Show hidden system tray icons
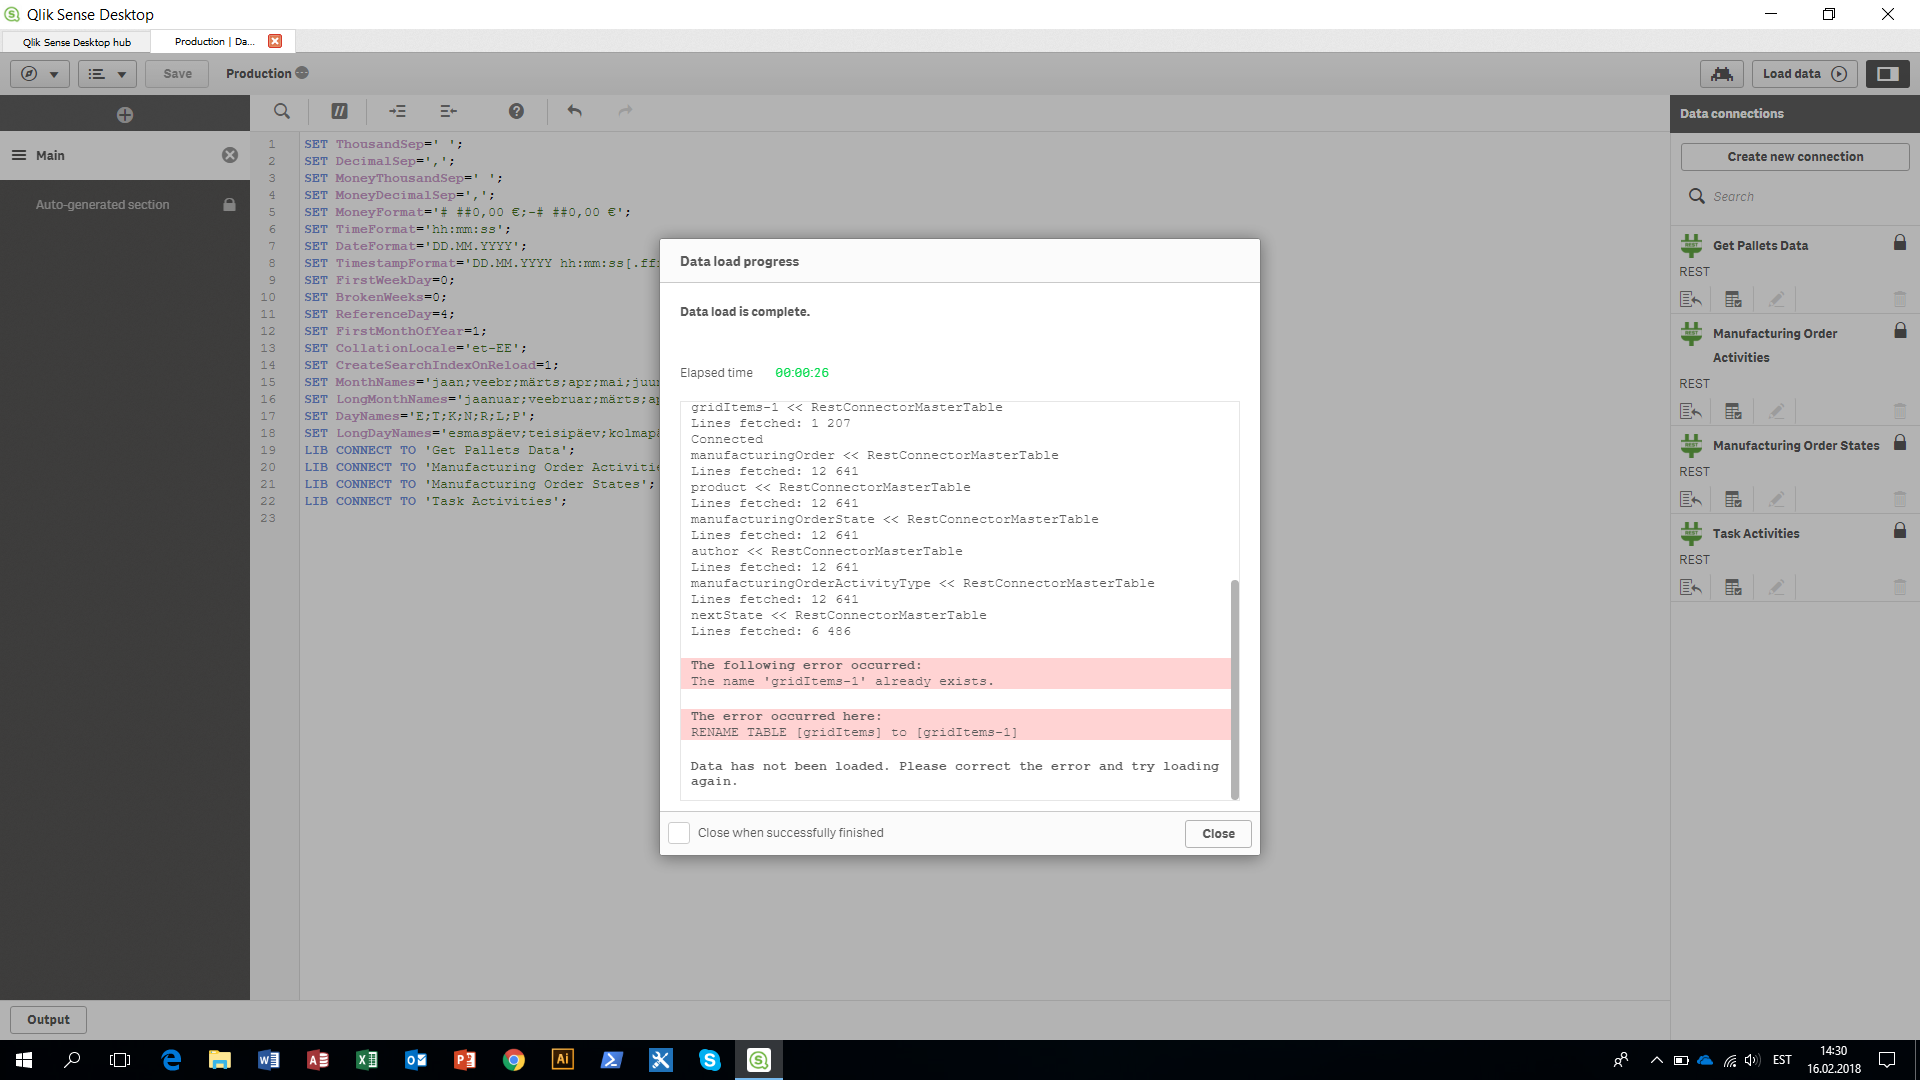 [1656, 1060]
